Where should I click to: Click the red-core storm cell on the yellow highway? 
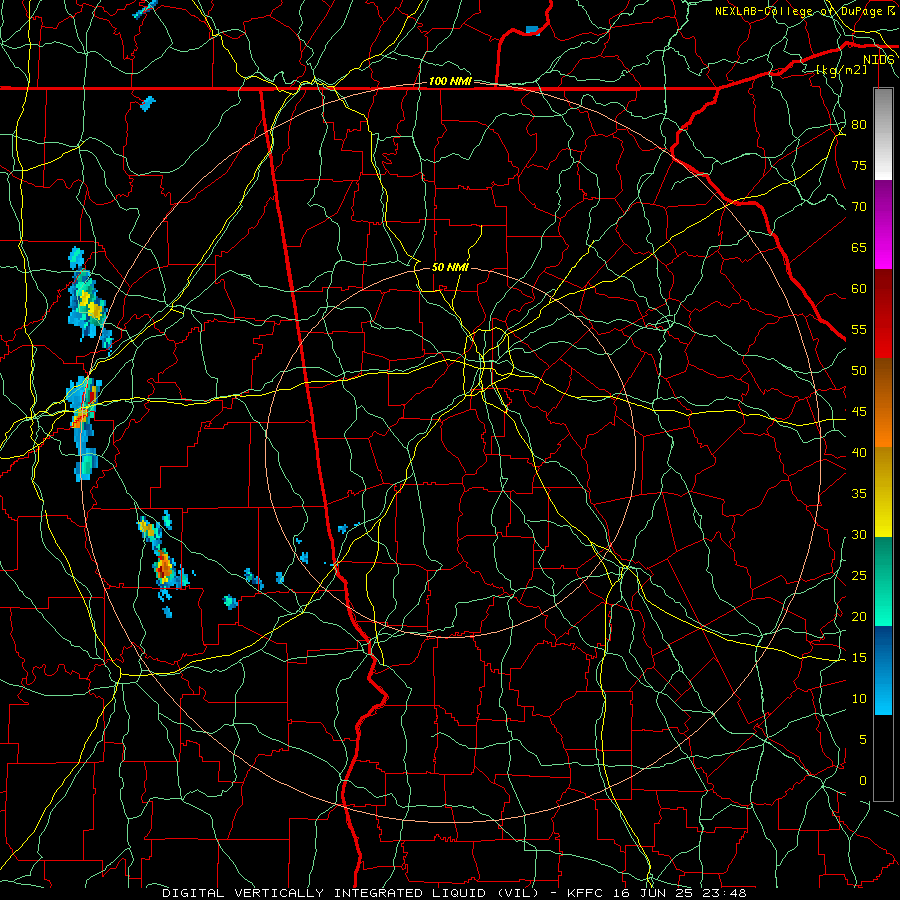point(84,428)
